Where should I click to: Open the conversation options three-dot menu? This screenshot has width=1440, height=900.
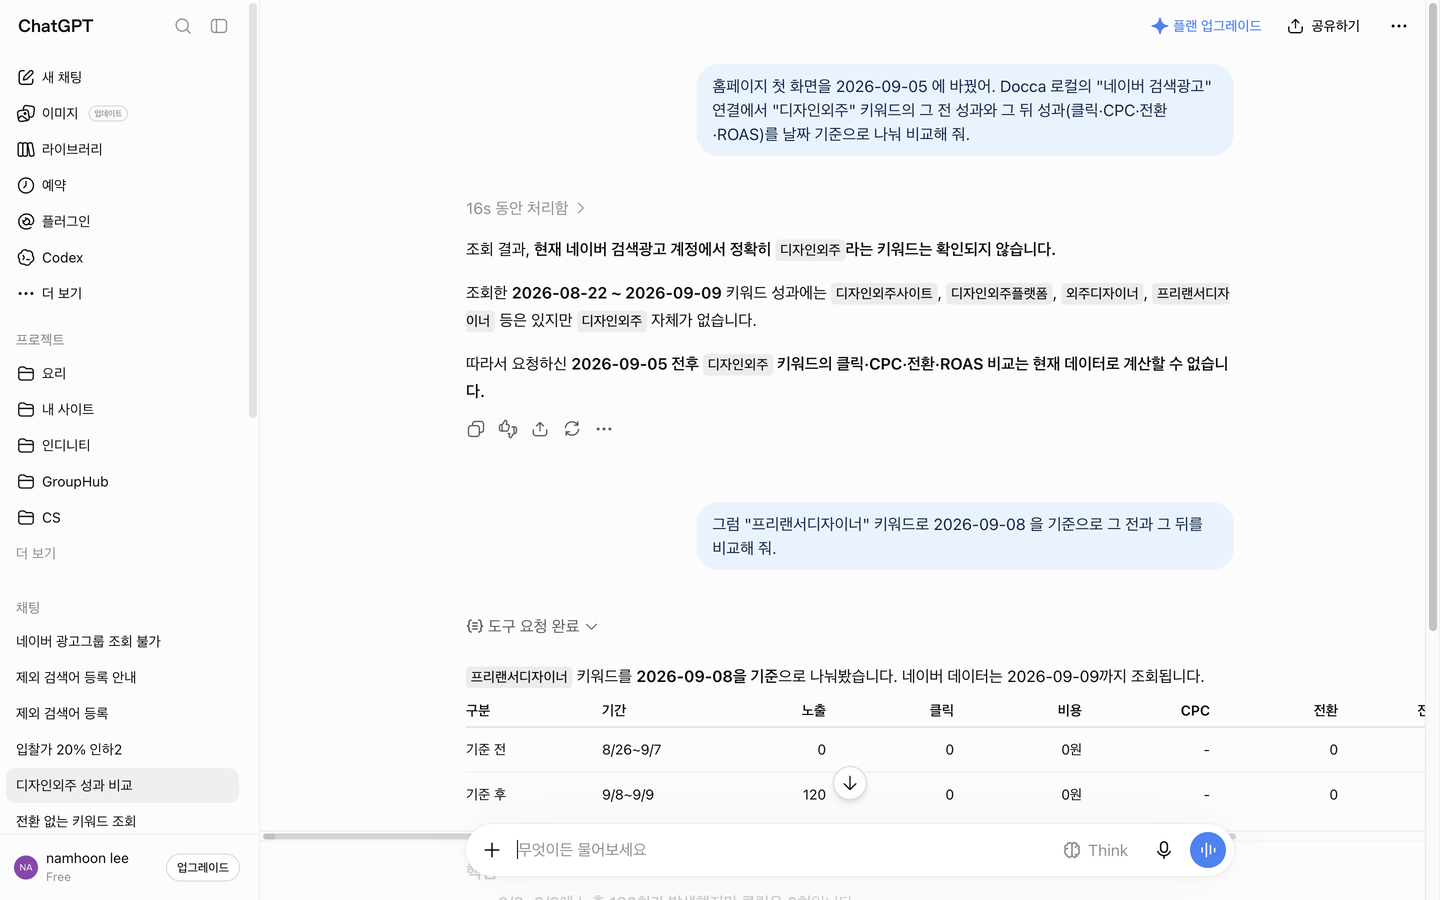[1399, 26]
